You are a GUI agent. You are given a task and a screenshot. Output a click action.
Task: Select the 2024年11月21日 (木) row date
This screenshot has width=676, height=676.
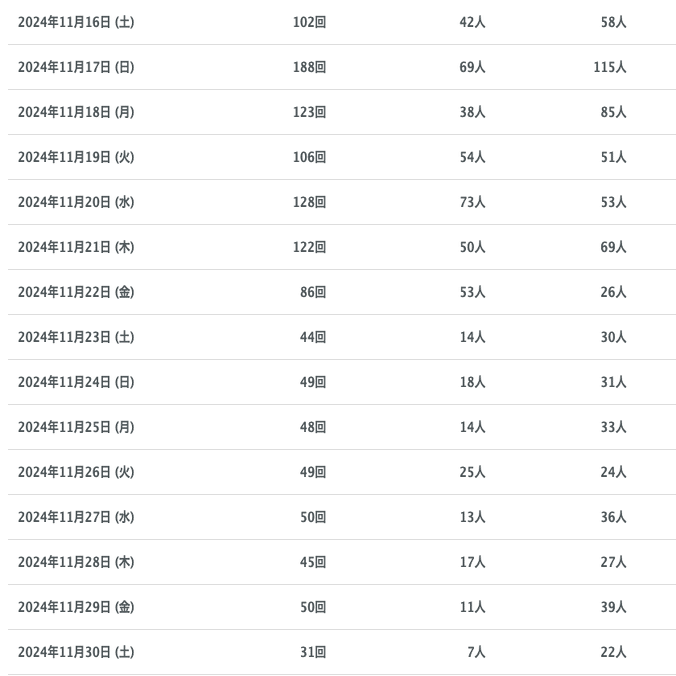(76, 247)
